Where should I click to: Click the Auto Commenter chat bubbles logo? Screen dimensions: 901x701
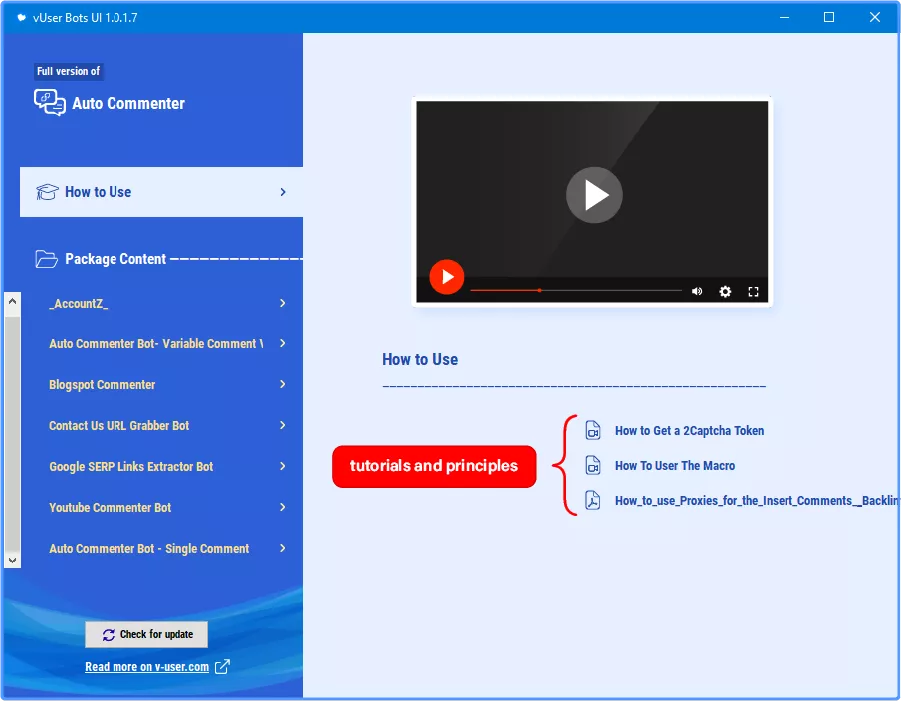tap(49, 103)
